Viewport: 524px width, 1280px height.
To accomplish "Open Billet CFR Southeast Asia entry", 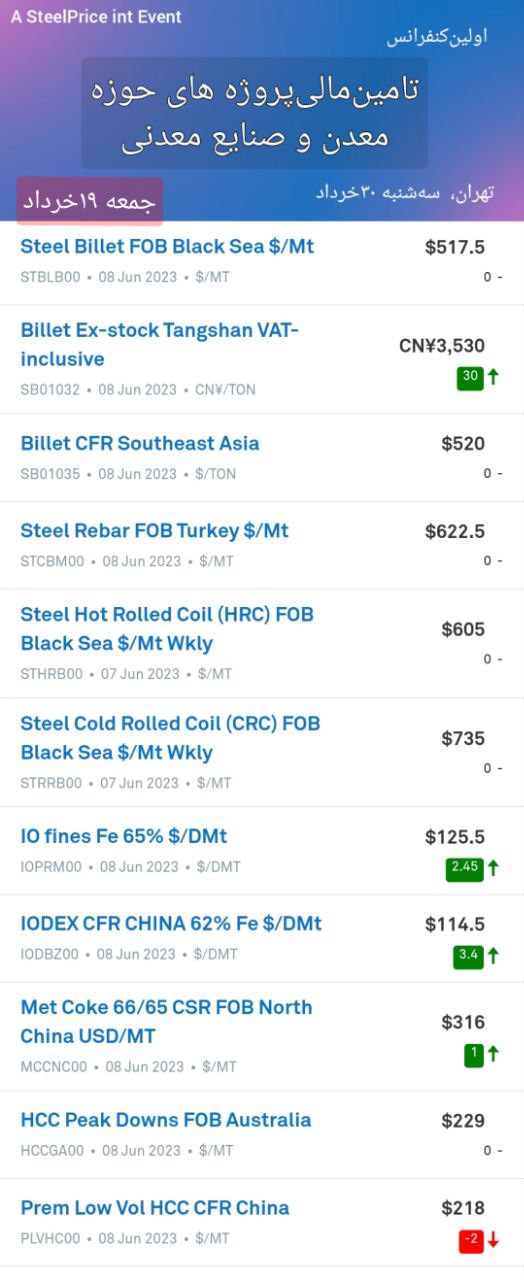I will tap(262, 458).
